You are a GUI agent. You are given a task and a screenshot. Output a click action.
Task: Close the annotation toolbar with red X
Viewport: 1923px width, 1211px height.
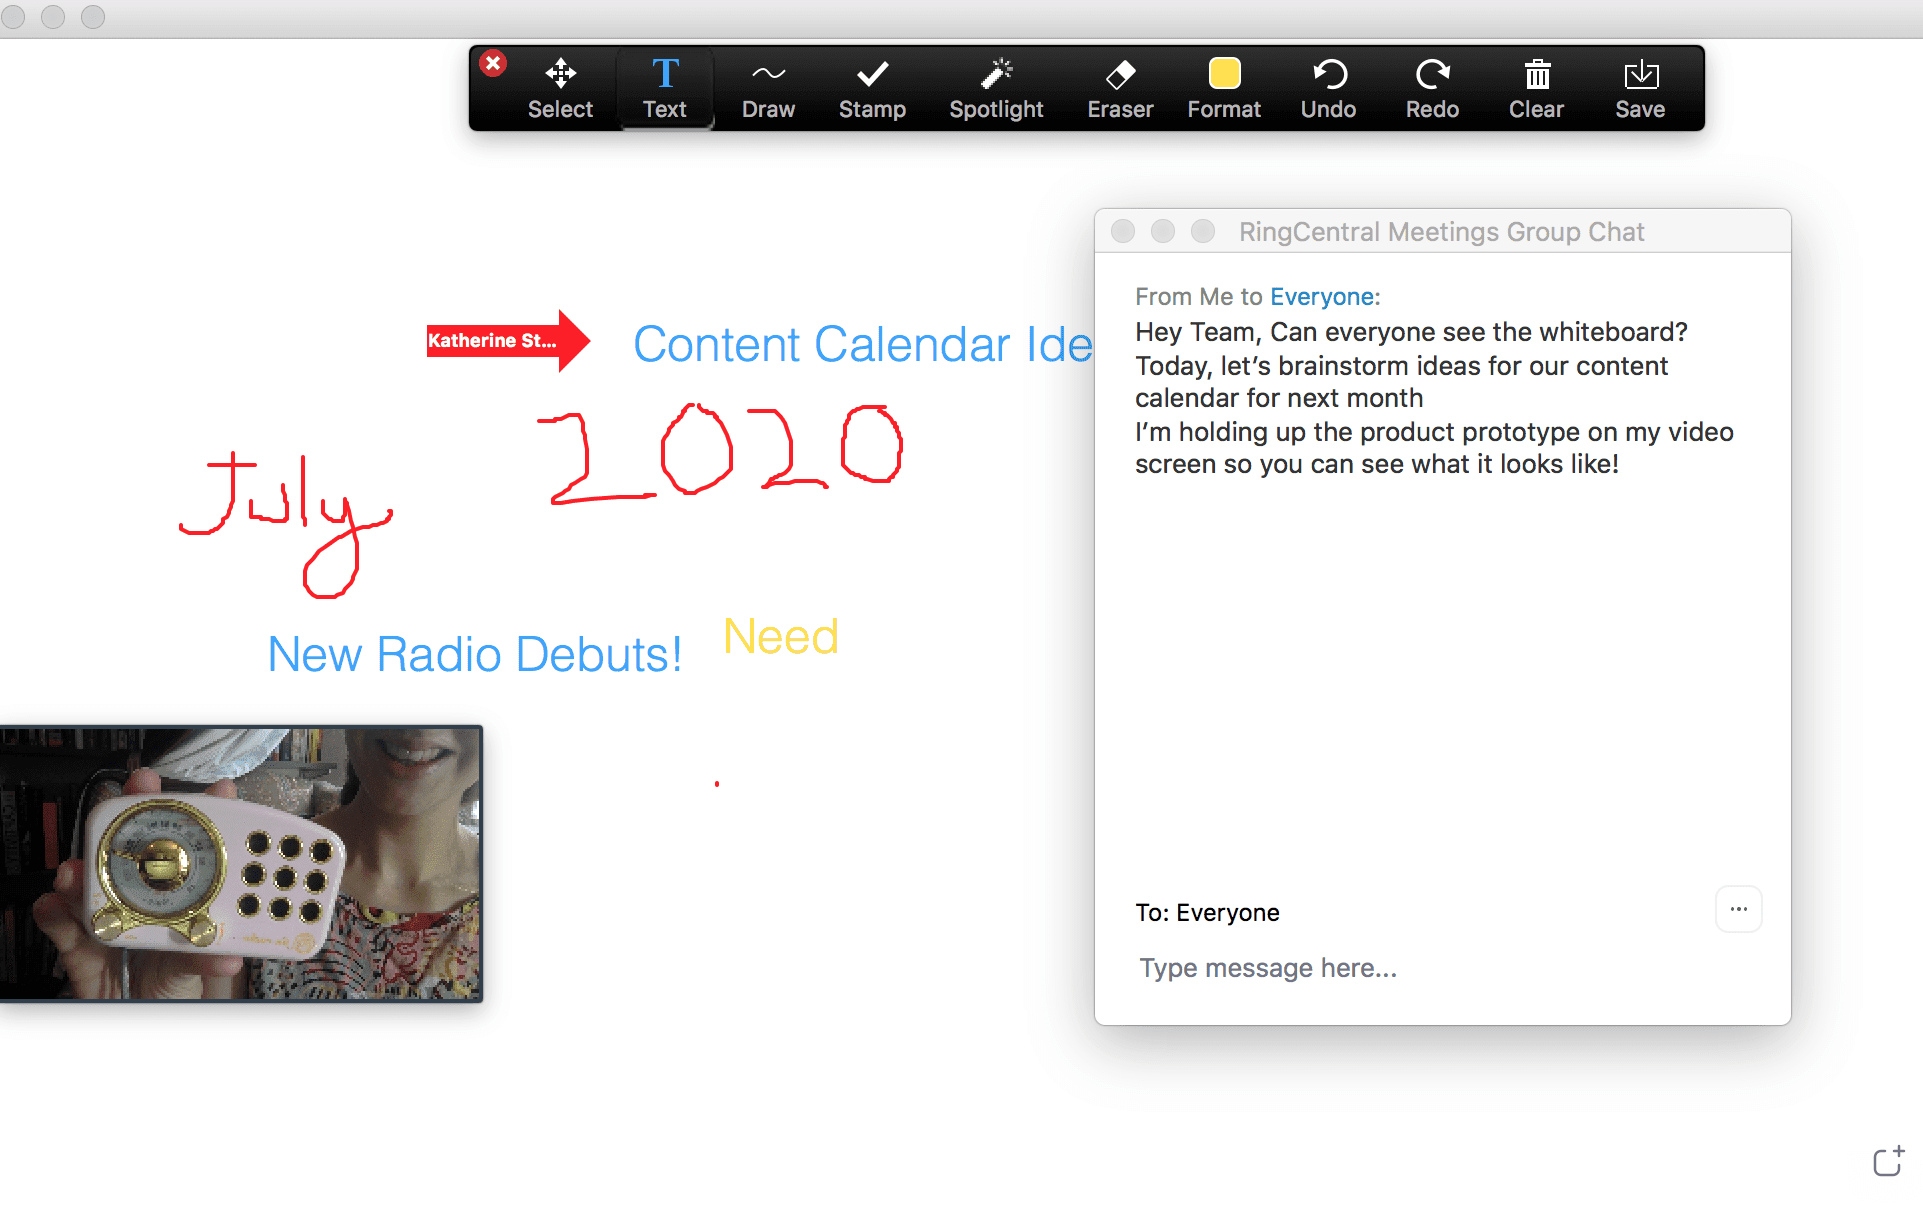[x=492, y=64]
